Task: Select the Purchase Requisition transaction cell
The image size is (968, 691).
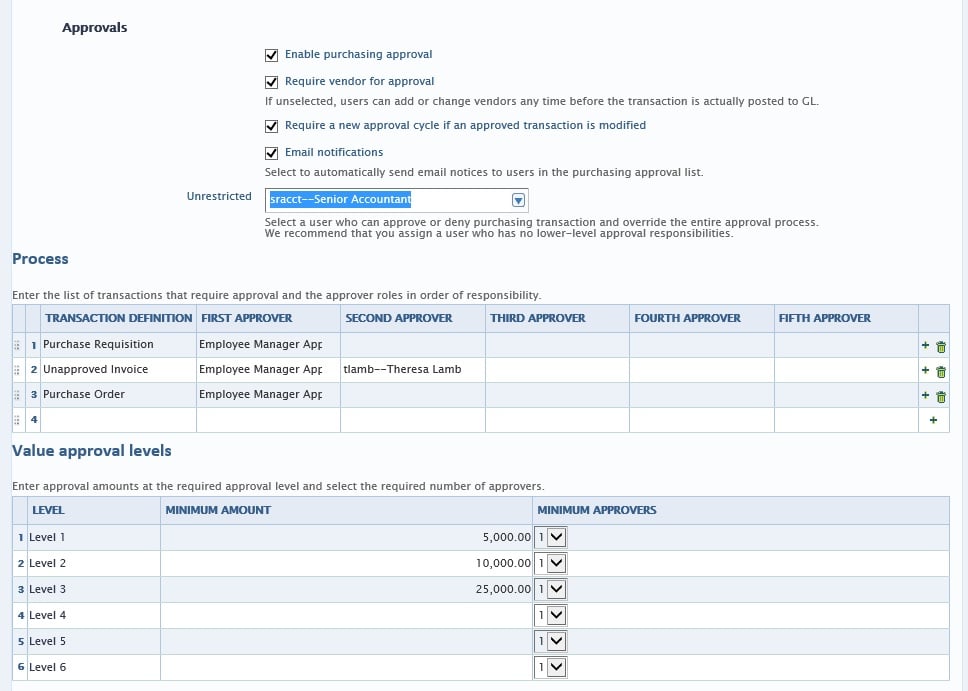Action: click(119, 345)
